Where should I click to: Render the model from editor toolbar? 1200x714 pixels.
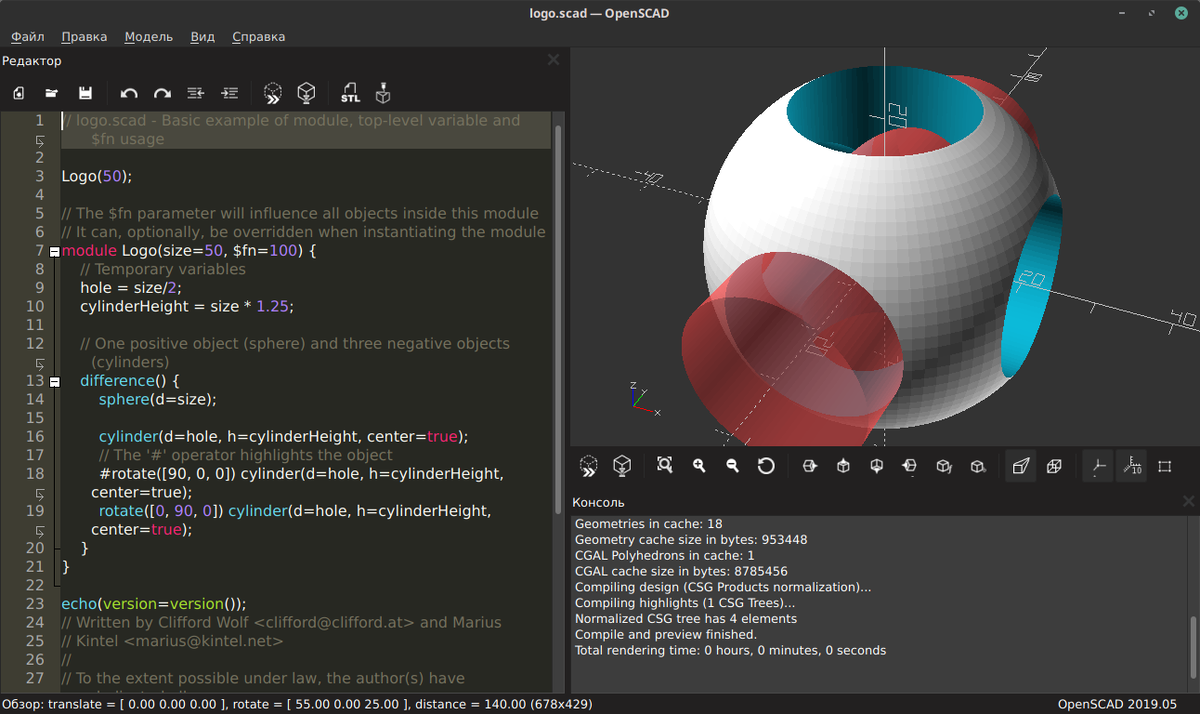306,93
